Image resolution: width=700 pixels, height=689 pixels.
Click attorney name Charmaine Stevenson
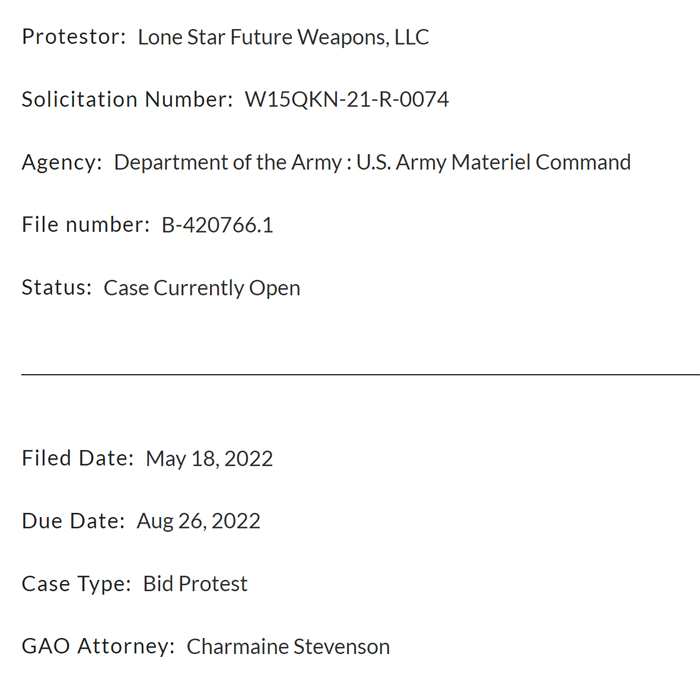click(288, 647)
